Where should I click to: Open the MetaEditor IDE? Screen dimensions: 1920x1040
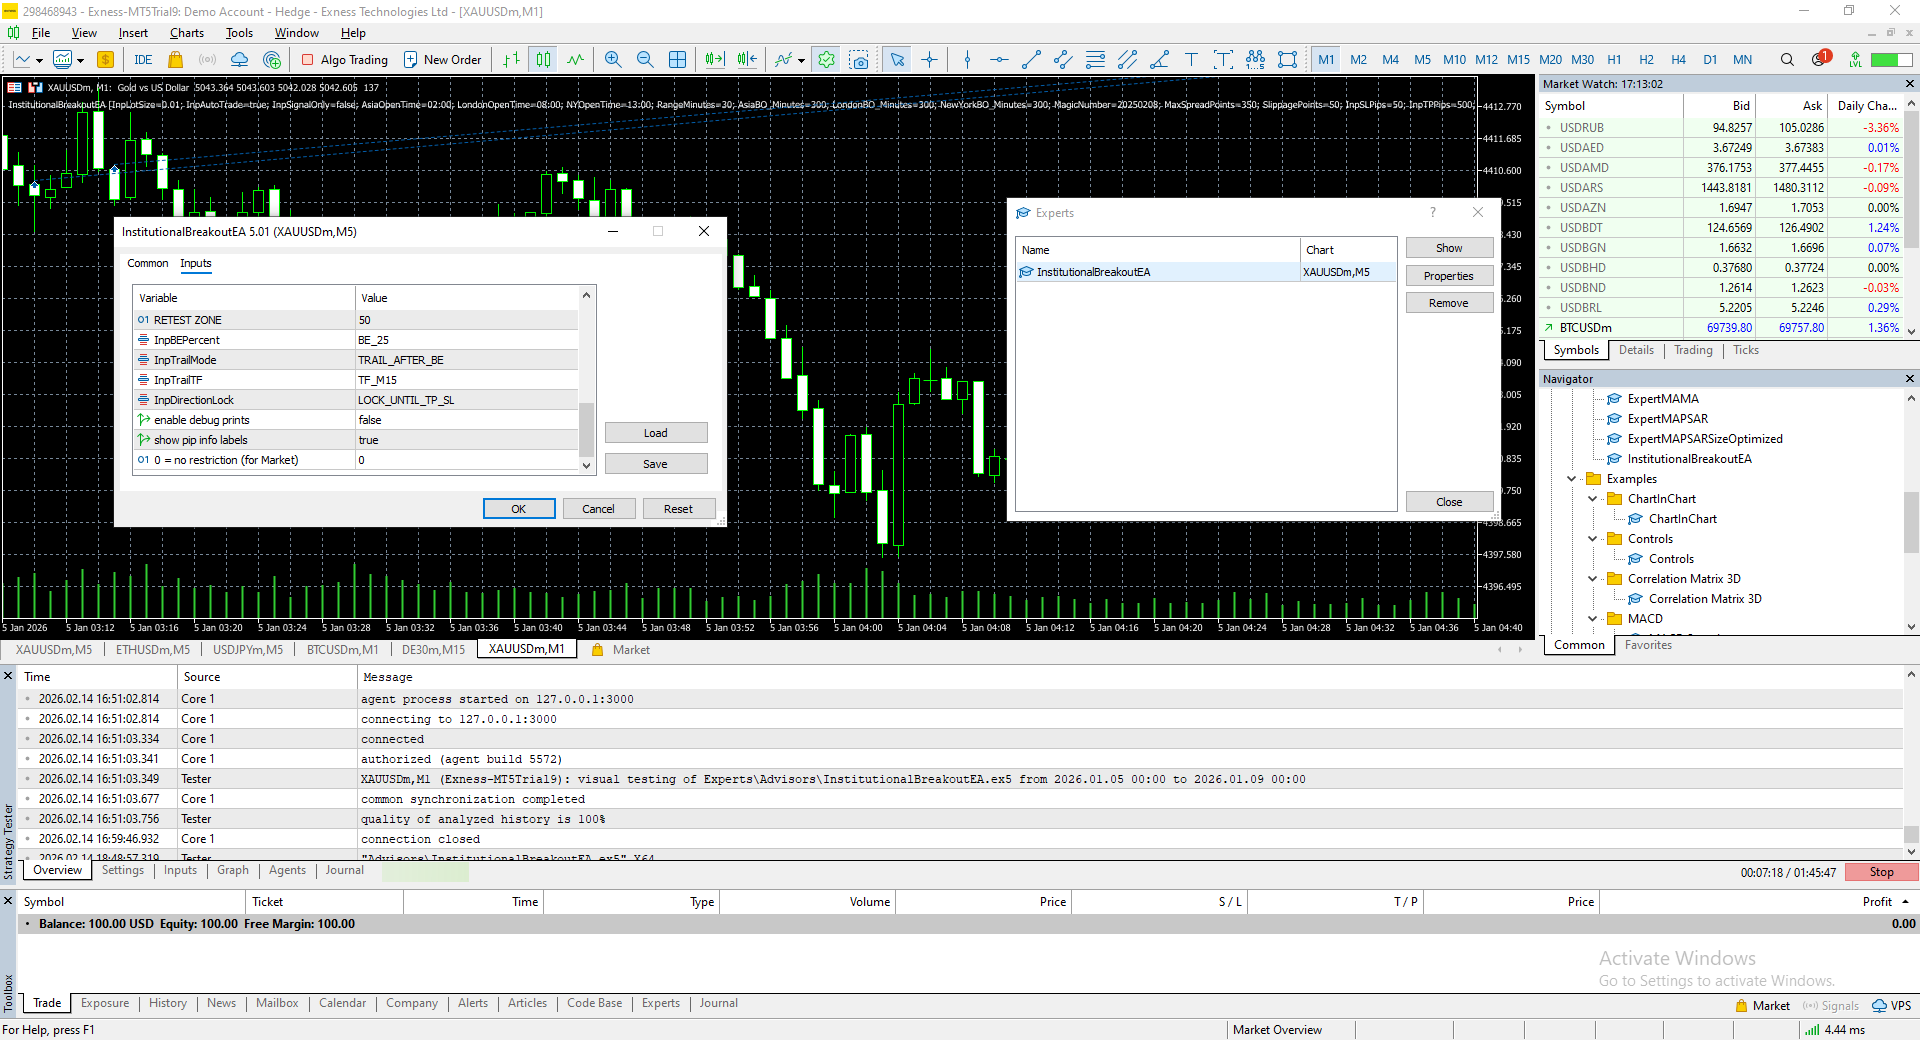[143, 60]
